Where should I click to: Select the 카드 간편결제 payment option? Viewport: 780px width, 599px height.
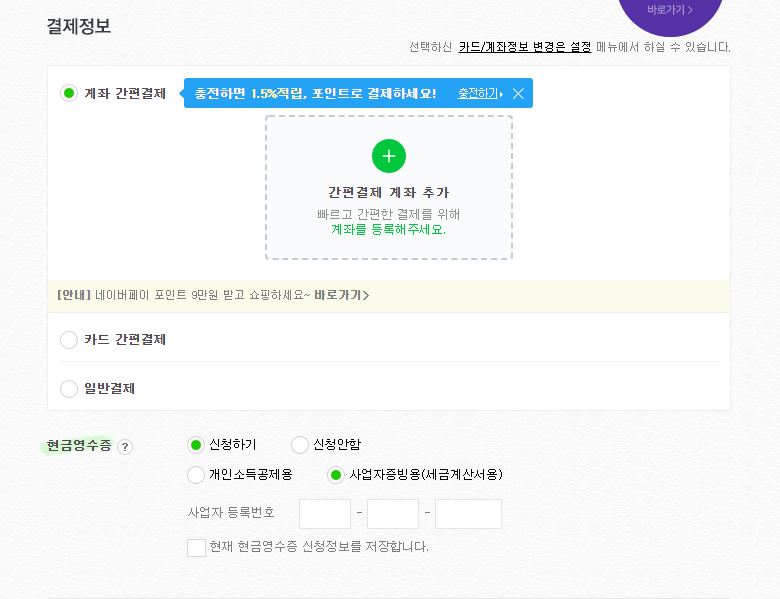[69, 340]
